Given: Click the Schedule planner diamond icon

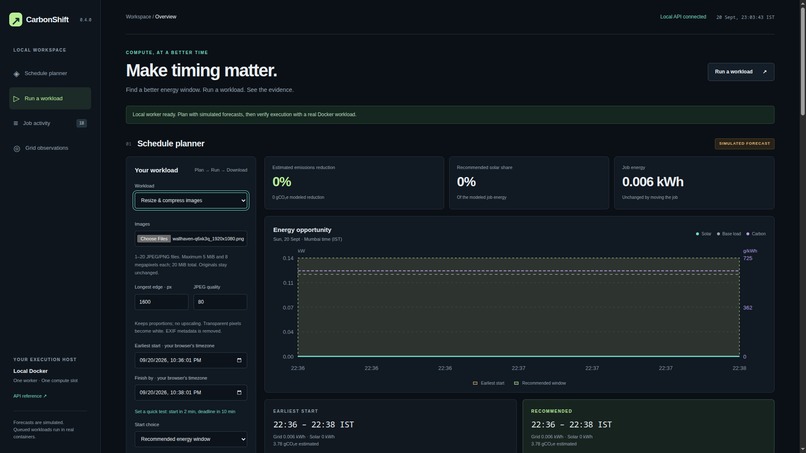Looking at the screenshot, I should pyautogui.click(x=16, y=74).
